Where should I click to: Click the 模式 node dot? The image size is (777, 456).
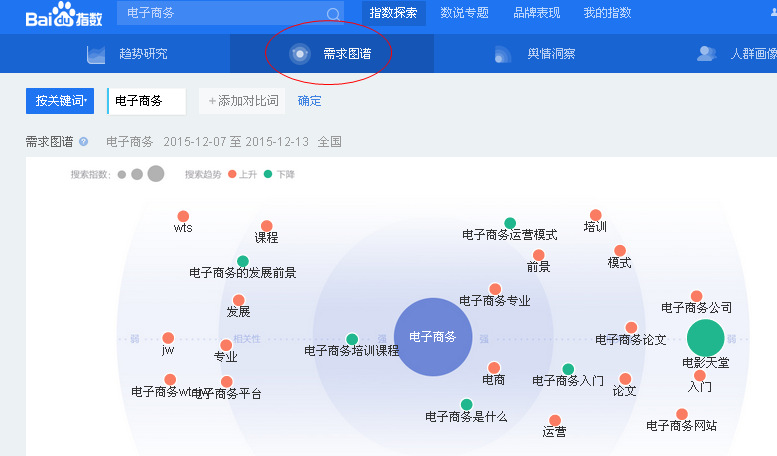click(620, 251)
